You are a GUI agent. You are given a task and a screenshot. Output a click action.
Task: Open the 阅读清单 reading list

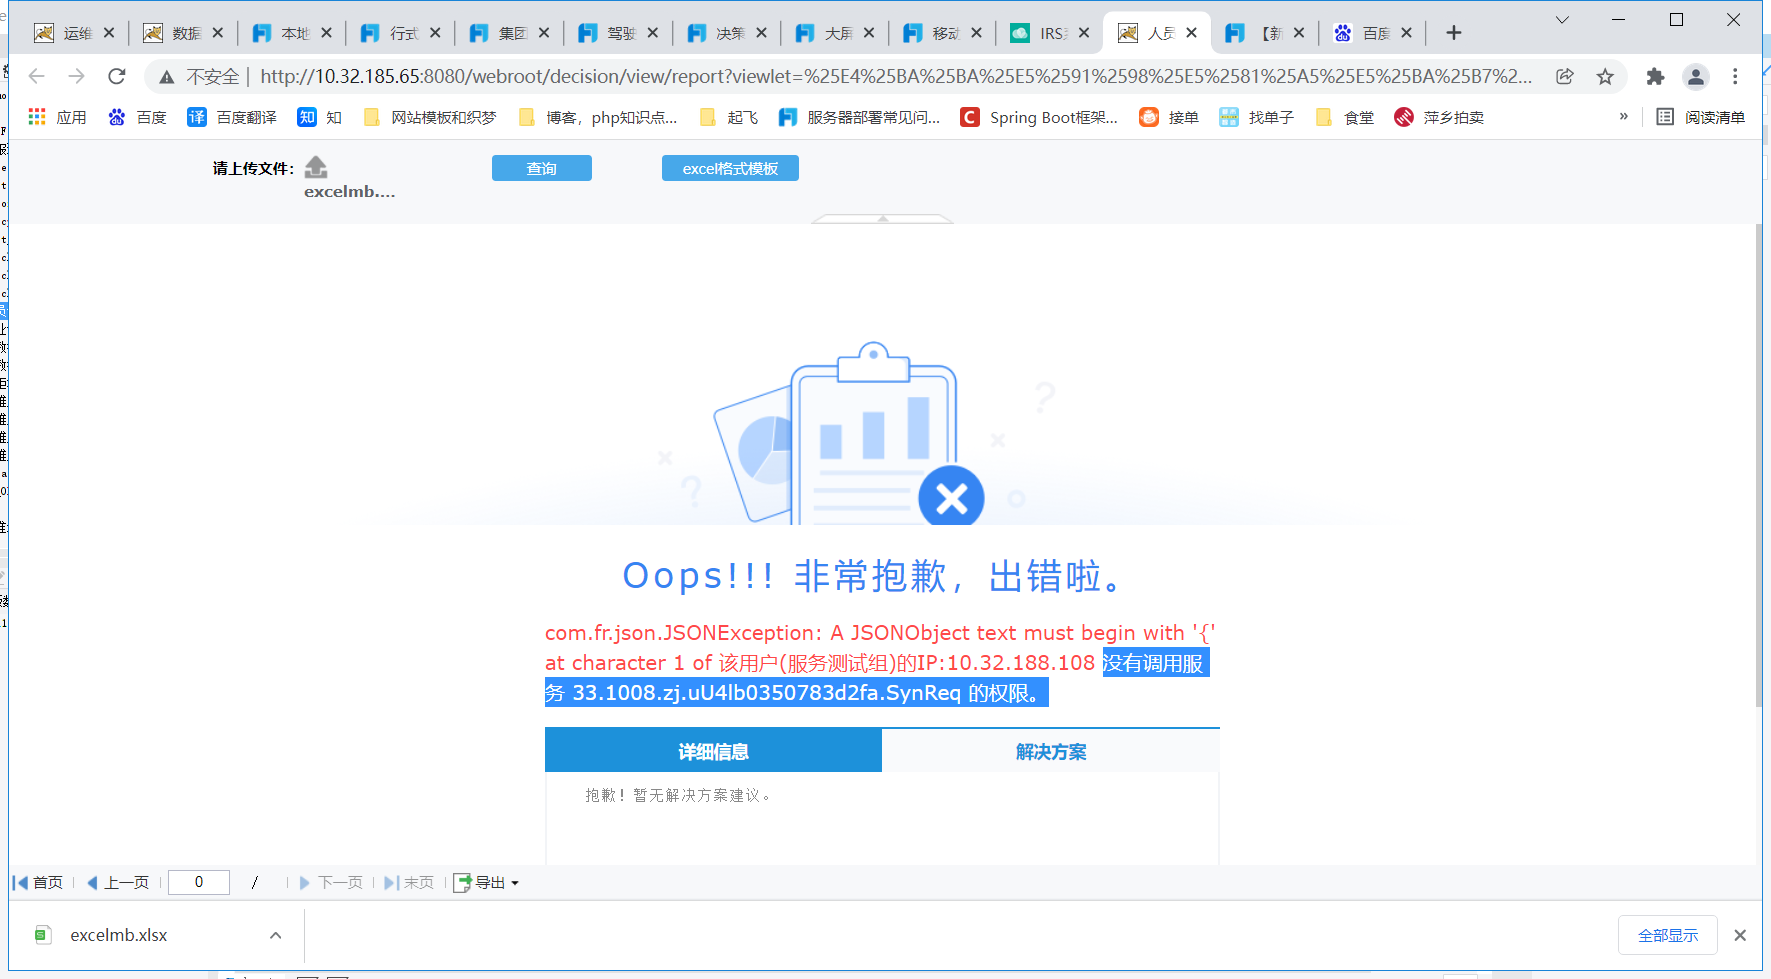point(1700,117)
